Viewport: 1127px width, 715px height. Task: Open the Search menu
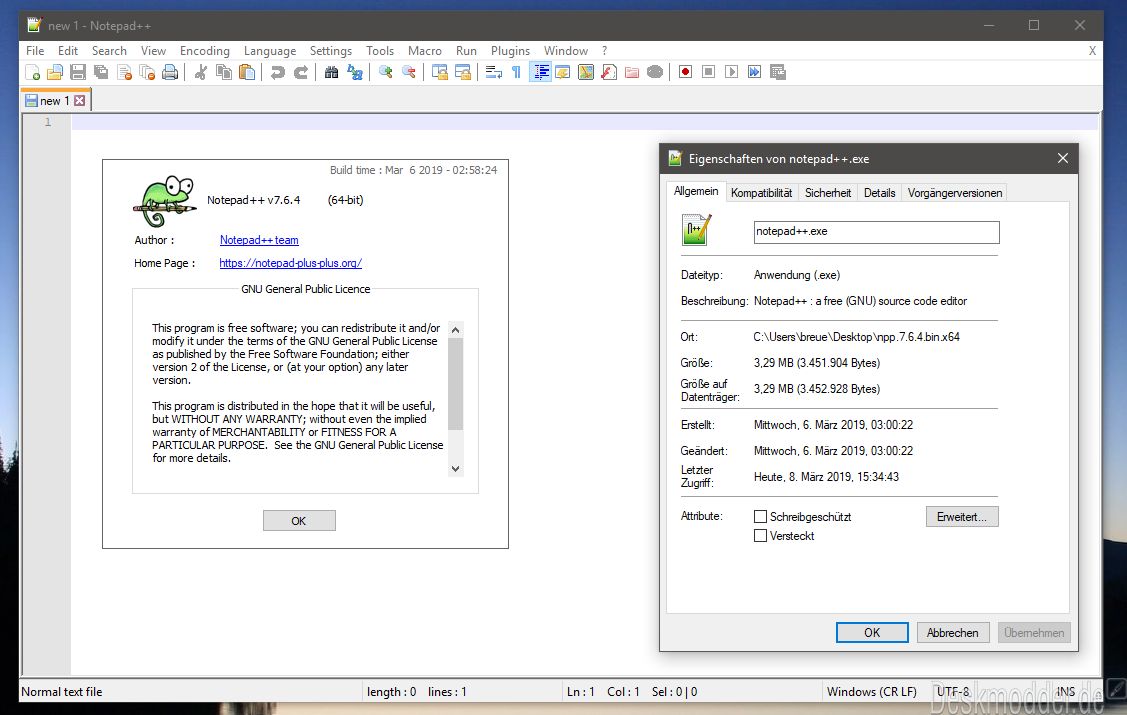click(109, 51)
